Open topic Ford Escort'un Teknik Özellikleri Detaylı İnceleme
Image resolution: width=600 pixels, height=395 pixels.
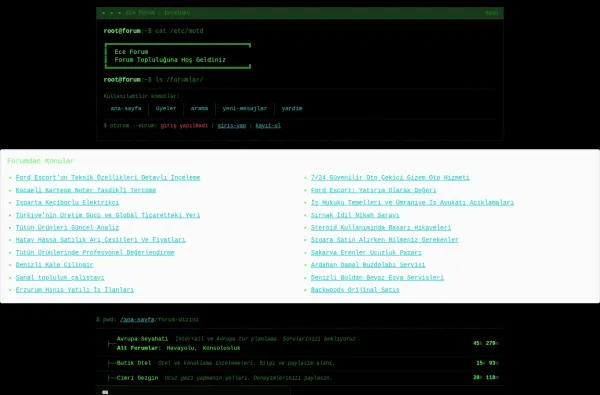[108, 178]
